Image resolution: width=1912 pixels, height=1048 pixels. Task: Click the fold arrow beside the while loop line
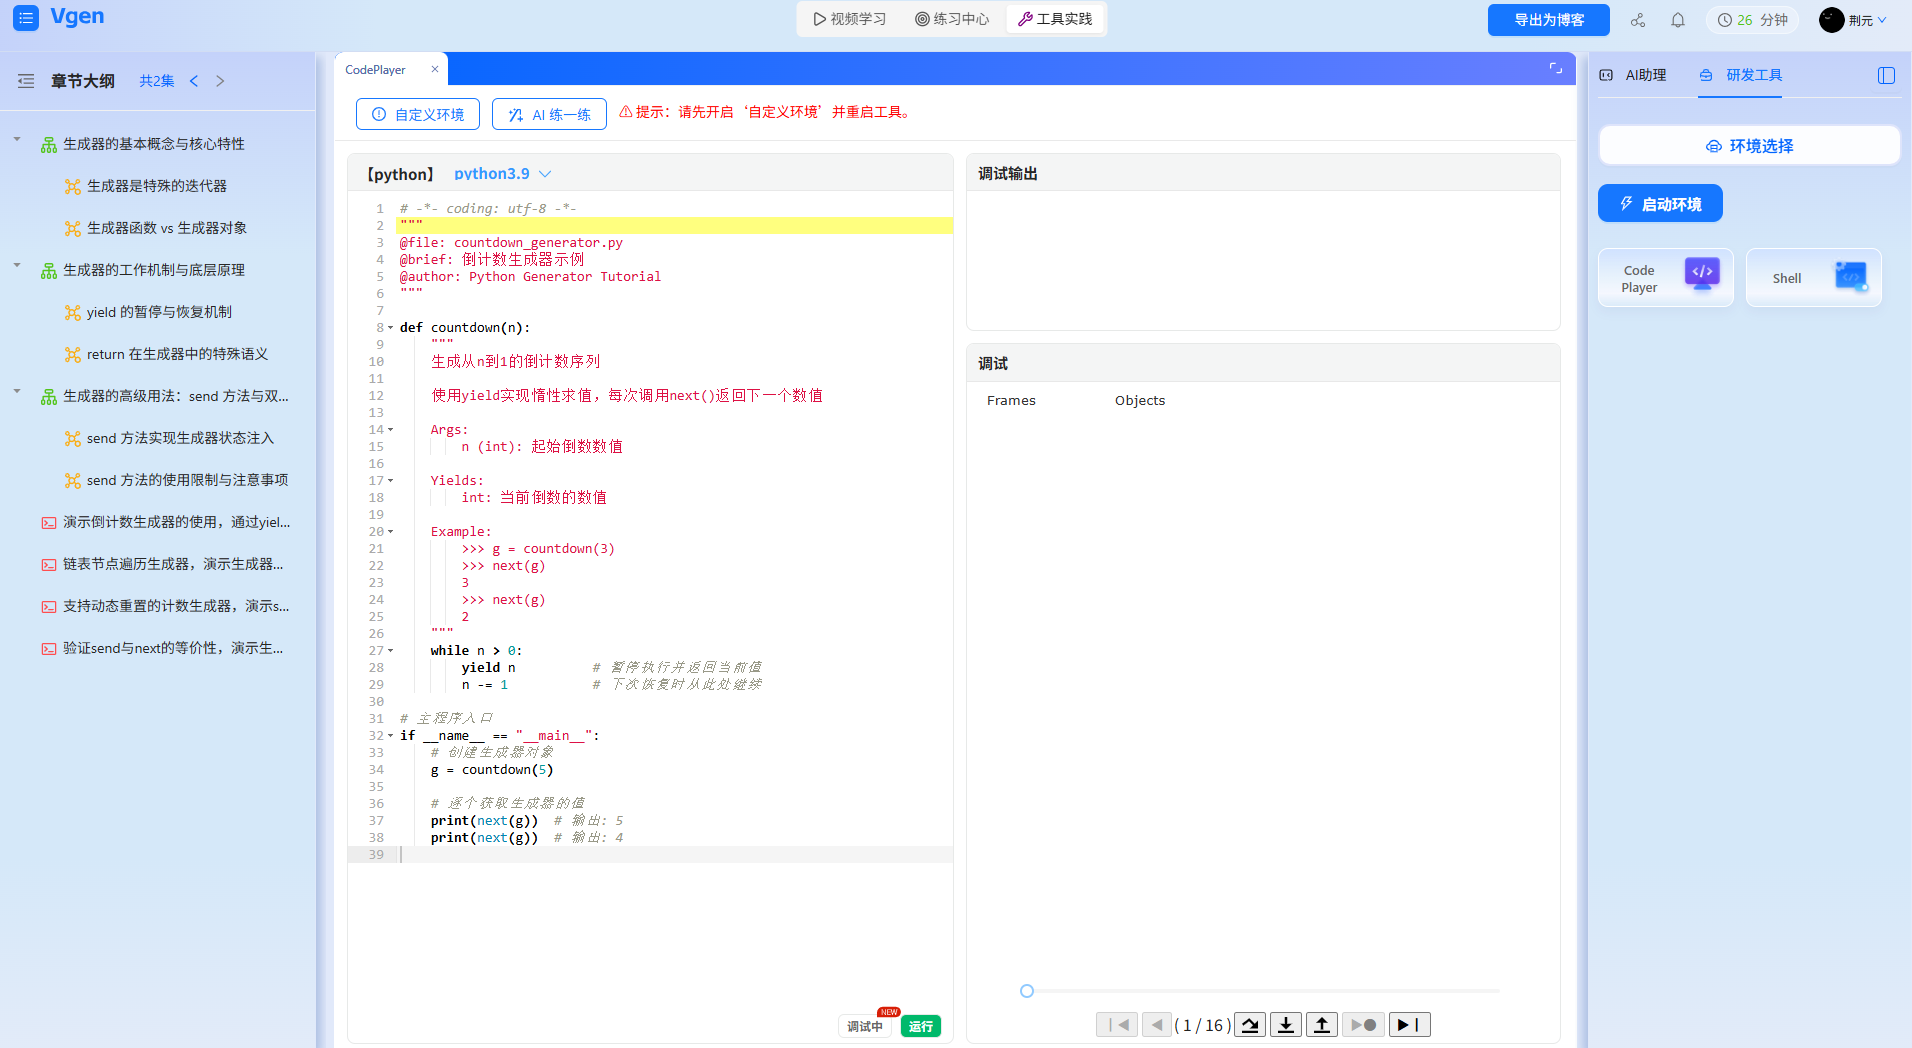(x=390, y=650)
